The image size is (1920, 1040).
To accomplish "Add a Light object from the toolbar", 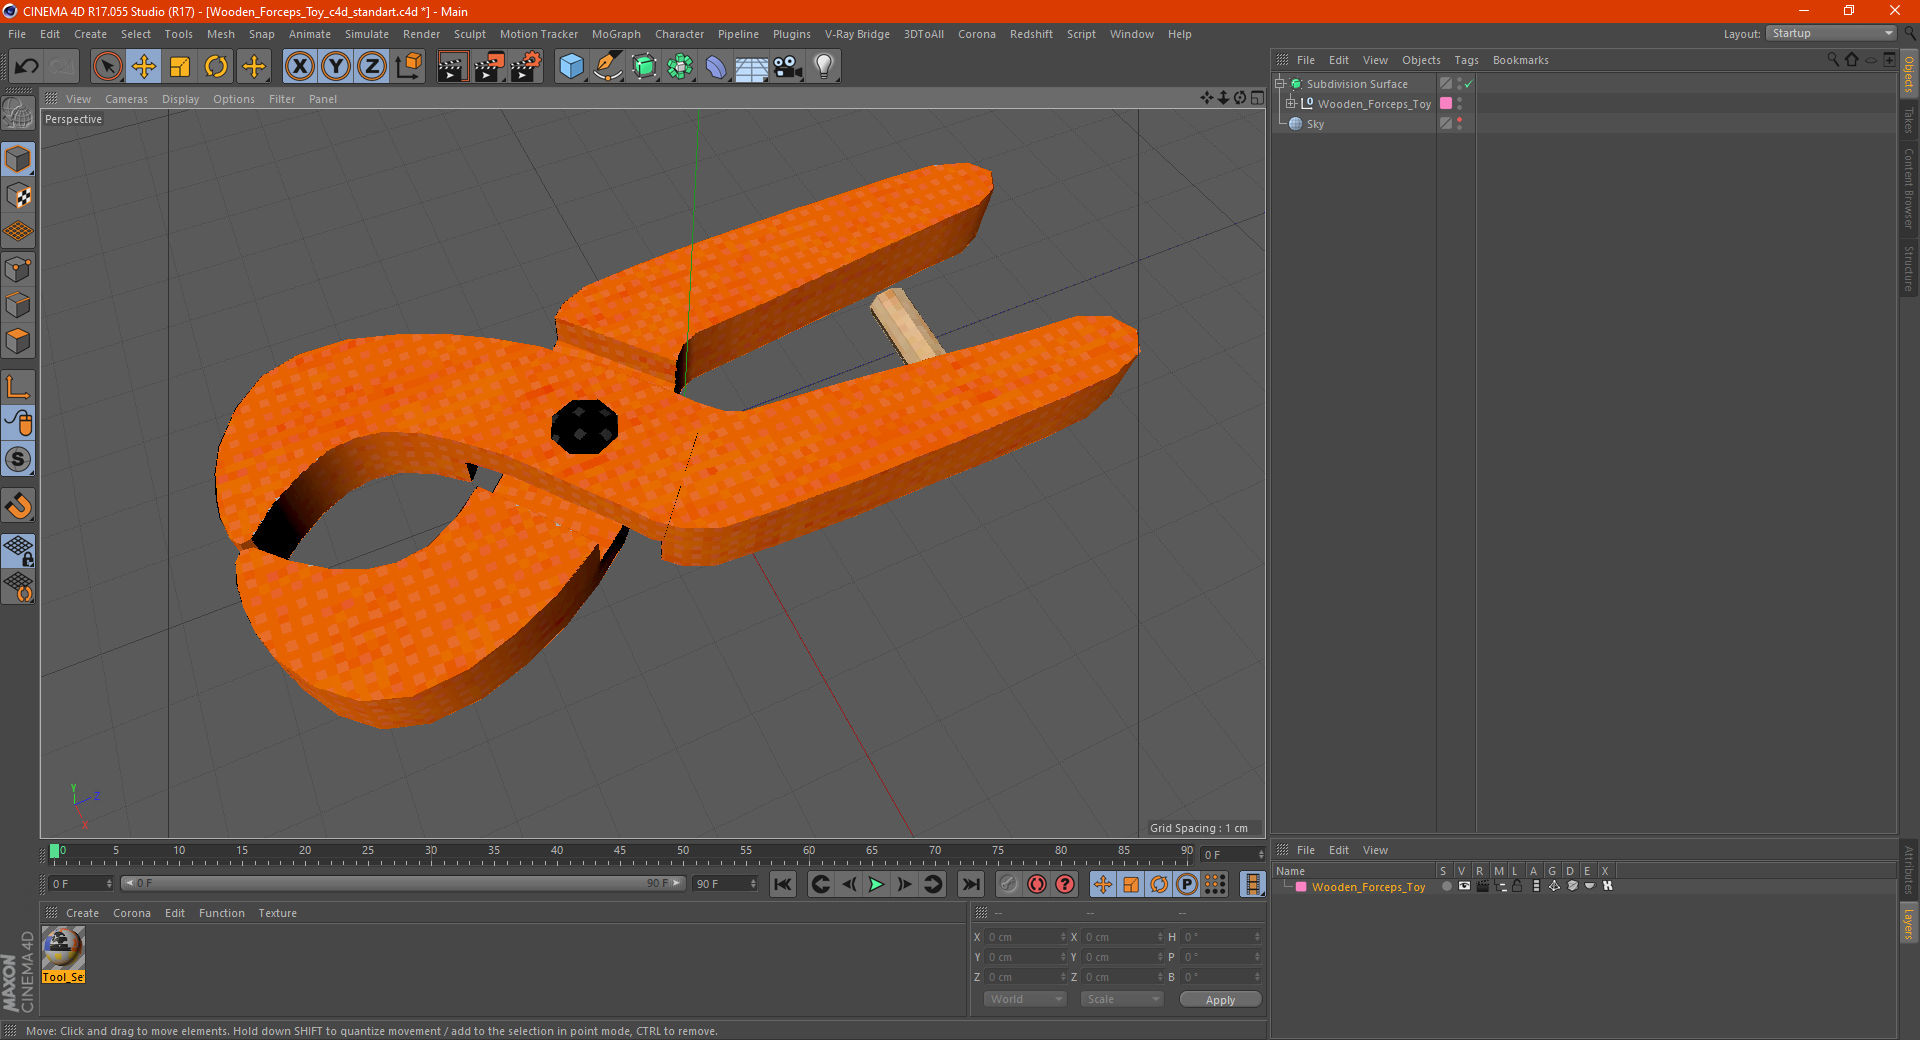I will (824, 67).
